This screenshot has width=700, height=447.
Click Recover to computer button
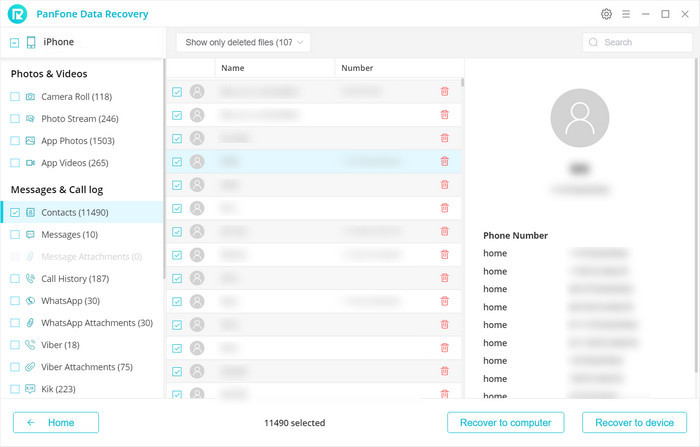505,422
